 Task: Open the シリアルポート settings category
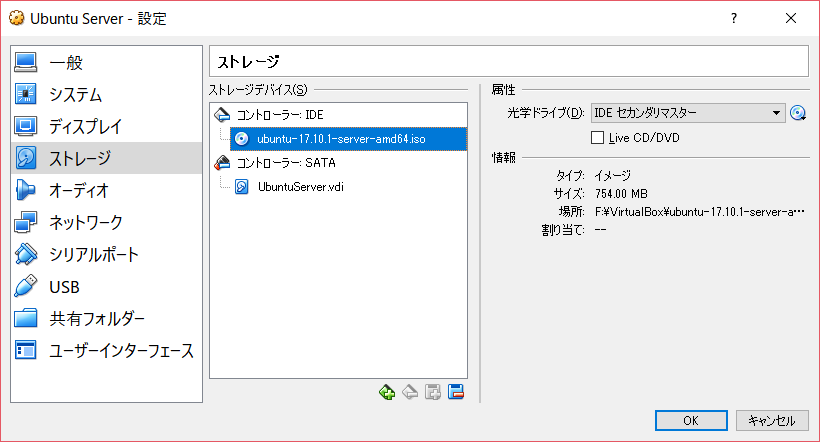[x=106, y=255]
